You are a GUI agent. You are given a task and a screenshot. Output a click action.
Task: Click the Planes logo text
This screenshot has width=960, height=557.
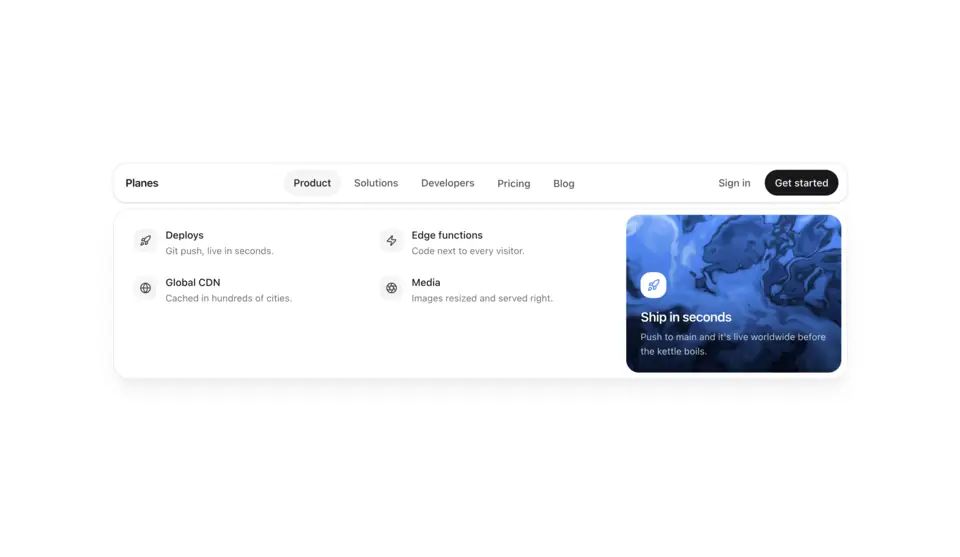point(142,183)
